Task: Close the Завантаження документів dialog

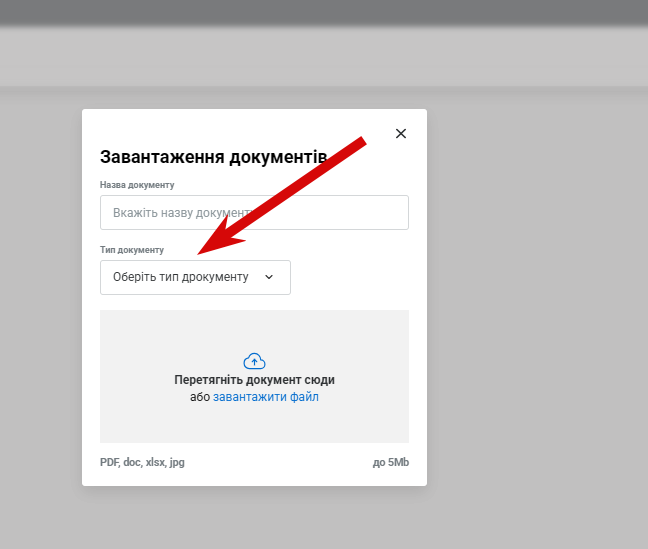Action: [x=400, y=134]
